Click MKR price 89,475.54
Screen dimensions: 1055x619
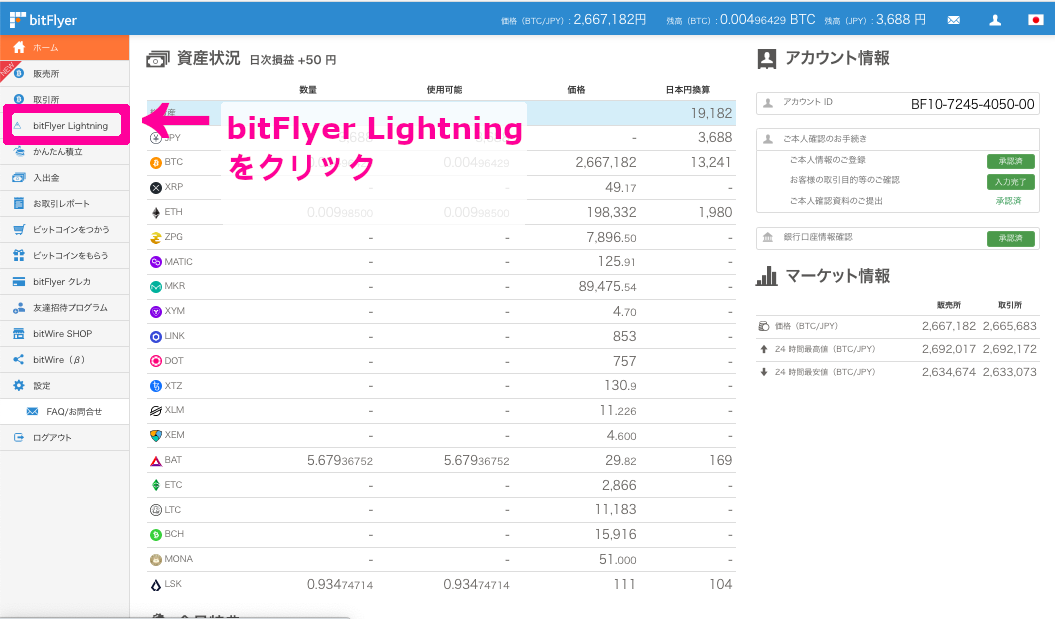click(x=608, y=287)
